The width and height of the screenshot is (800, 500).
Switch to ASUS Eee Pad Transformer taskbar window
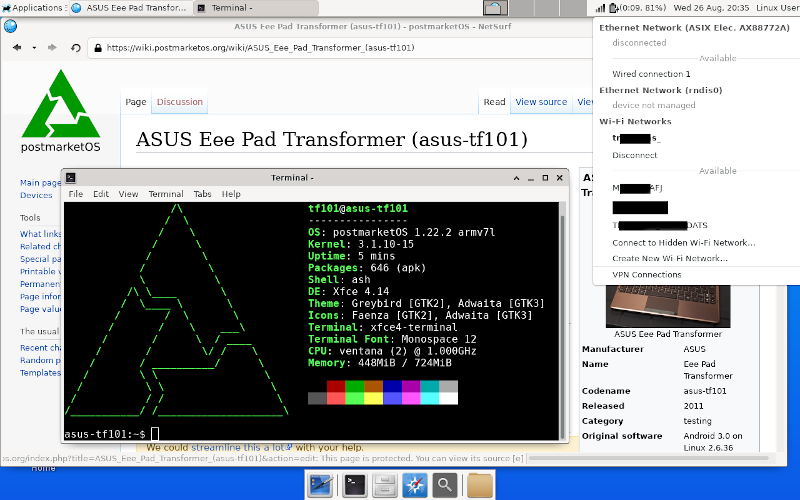point(130,8)
